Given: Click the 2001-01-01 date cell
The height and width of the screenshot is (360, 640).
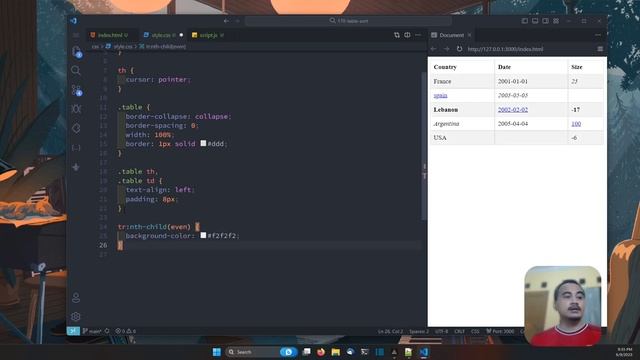Looking at the screenshot, I should (531, 81).
